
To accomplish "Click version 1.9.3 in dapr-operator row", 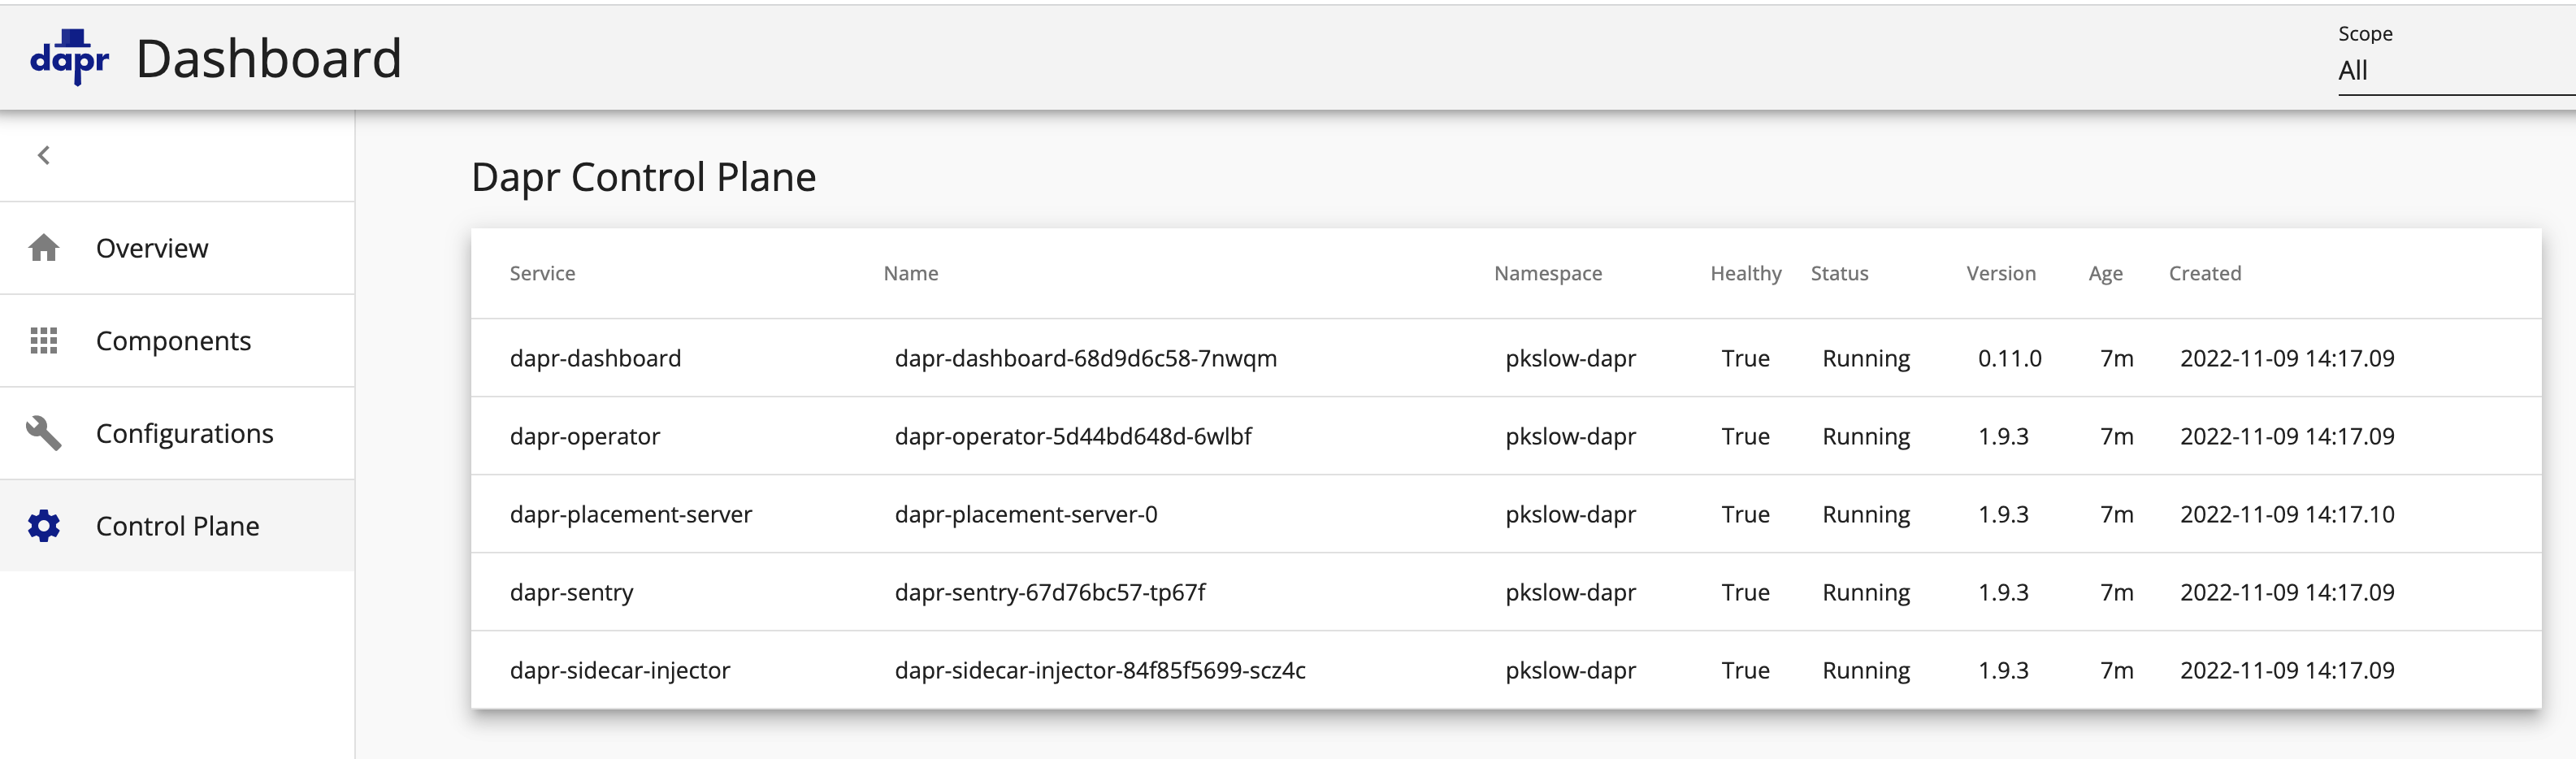I will tap(2002, 436).
